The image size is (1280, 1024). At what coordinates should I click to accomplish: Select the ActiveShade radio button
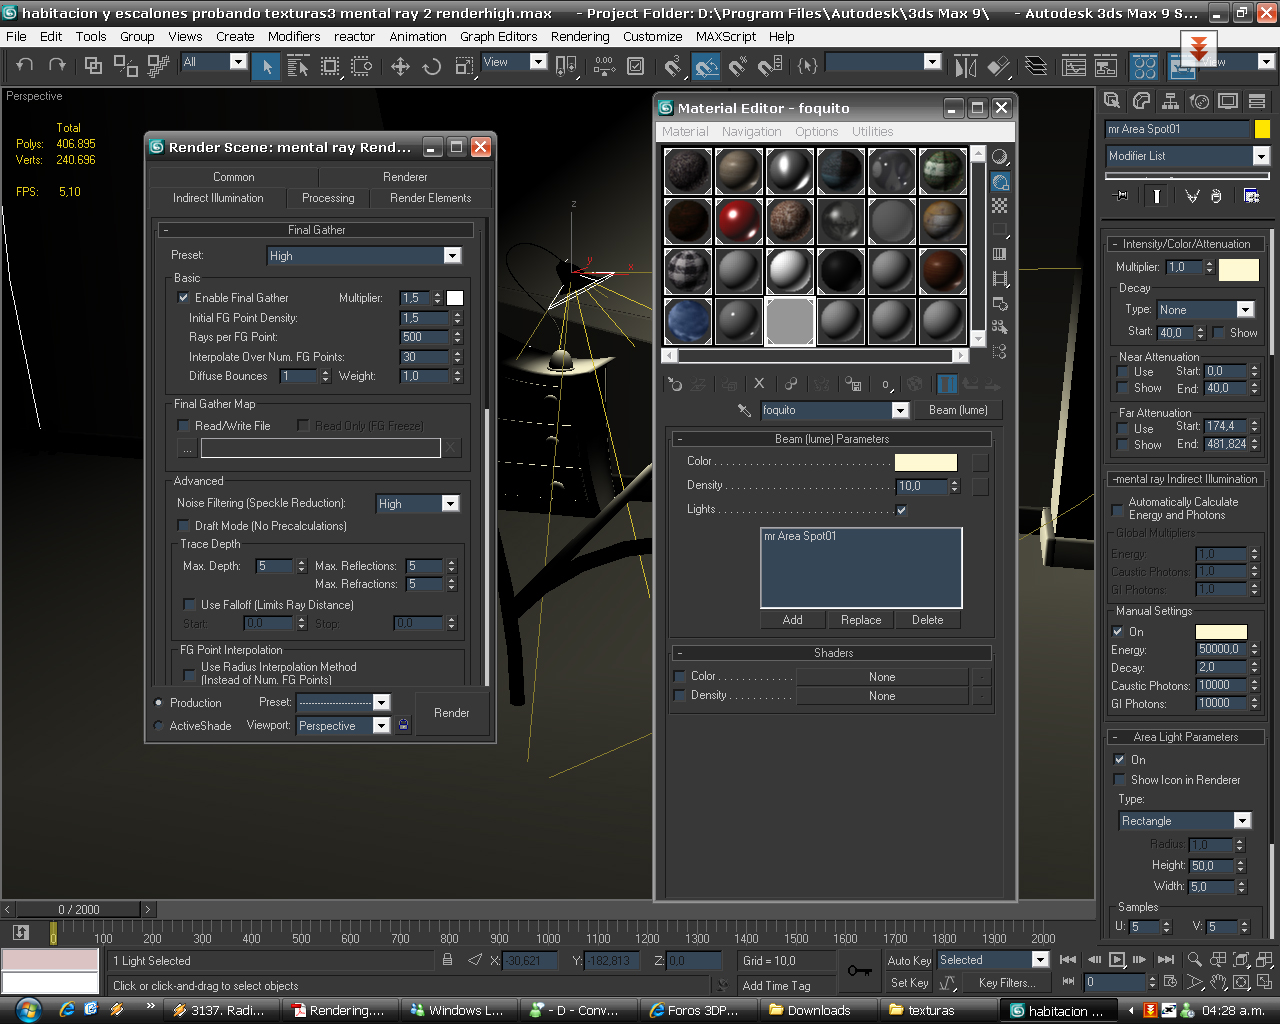(x=159, y=726)
